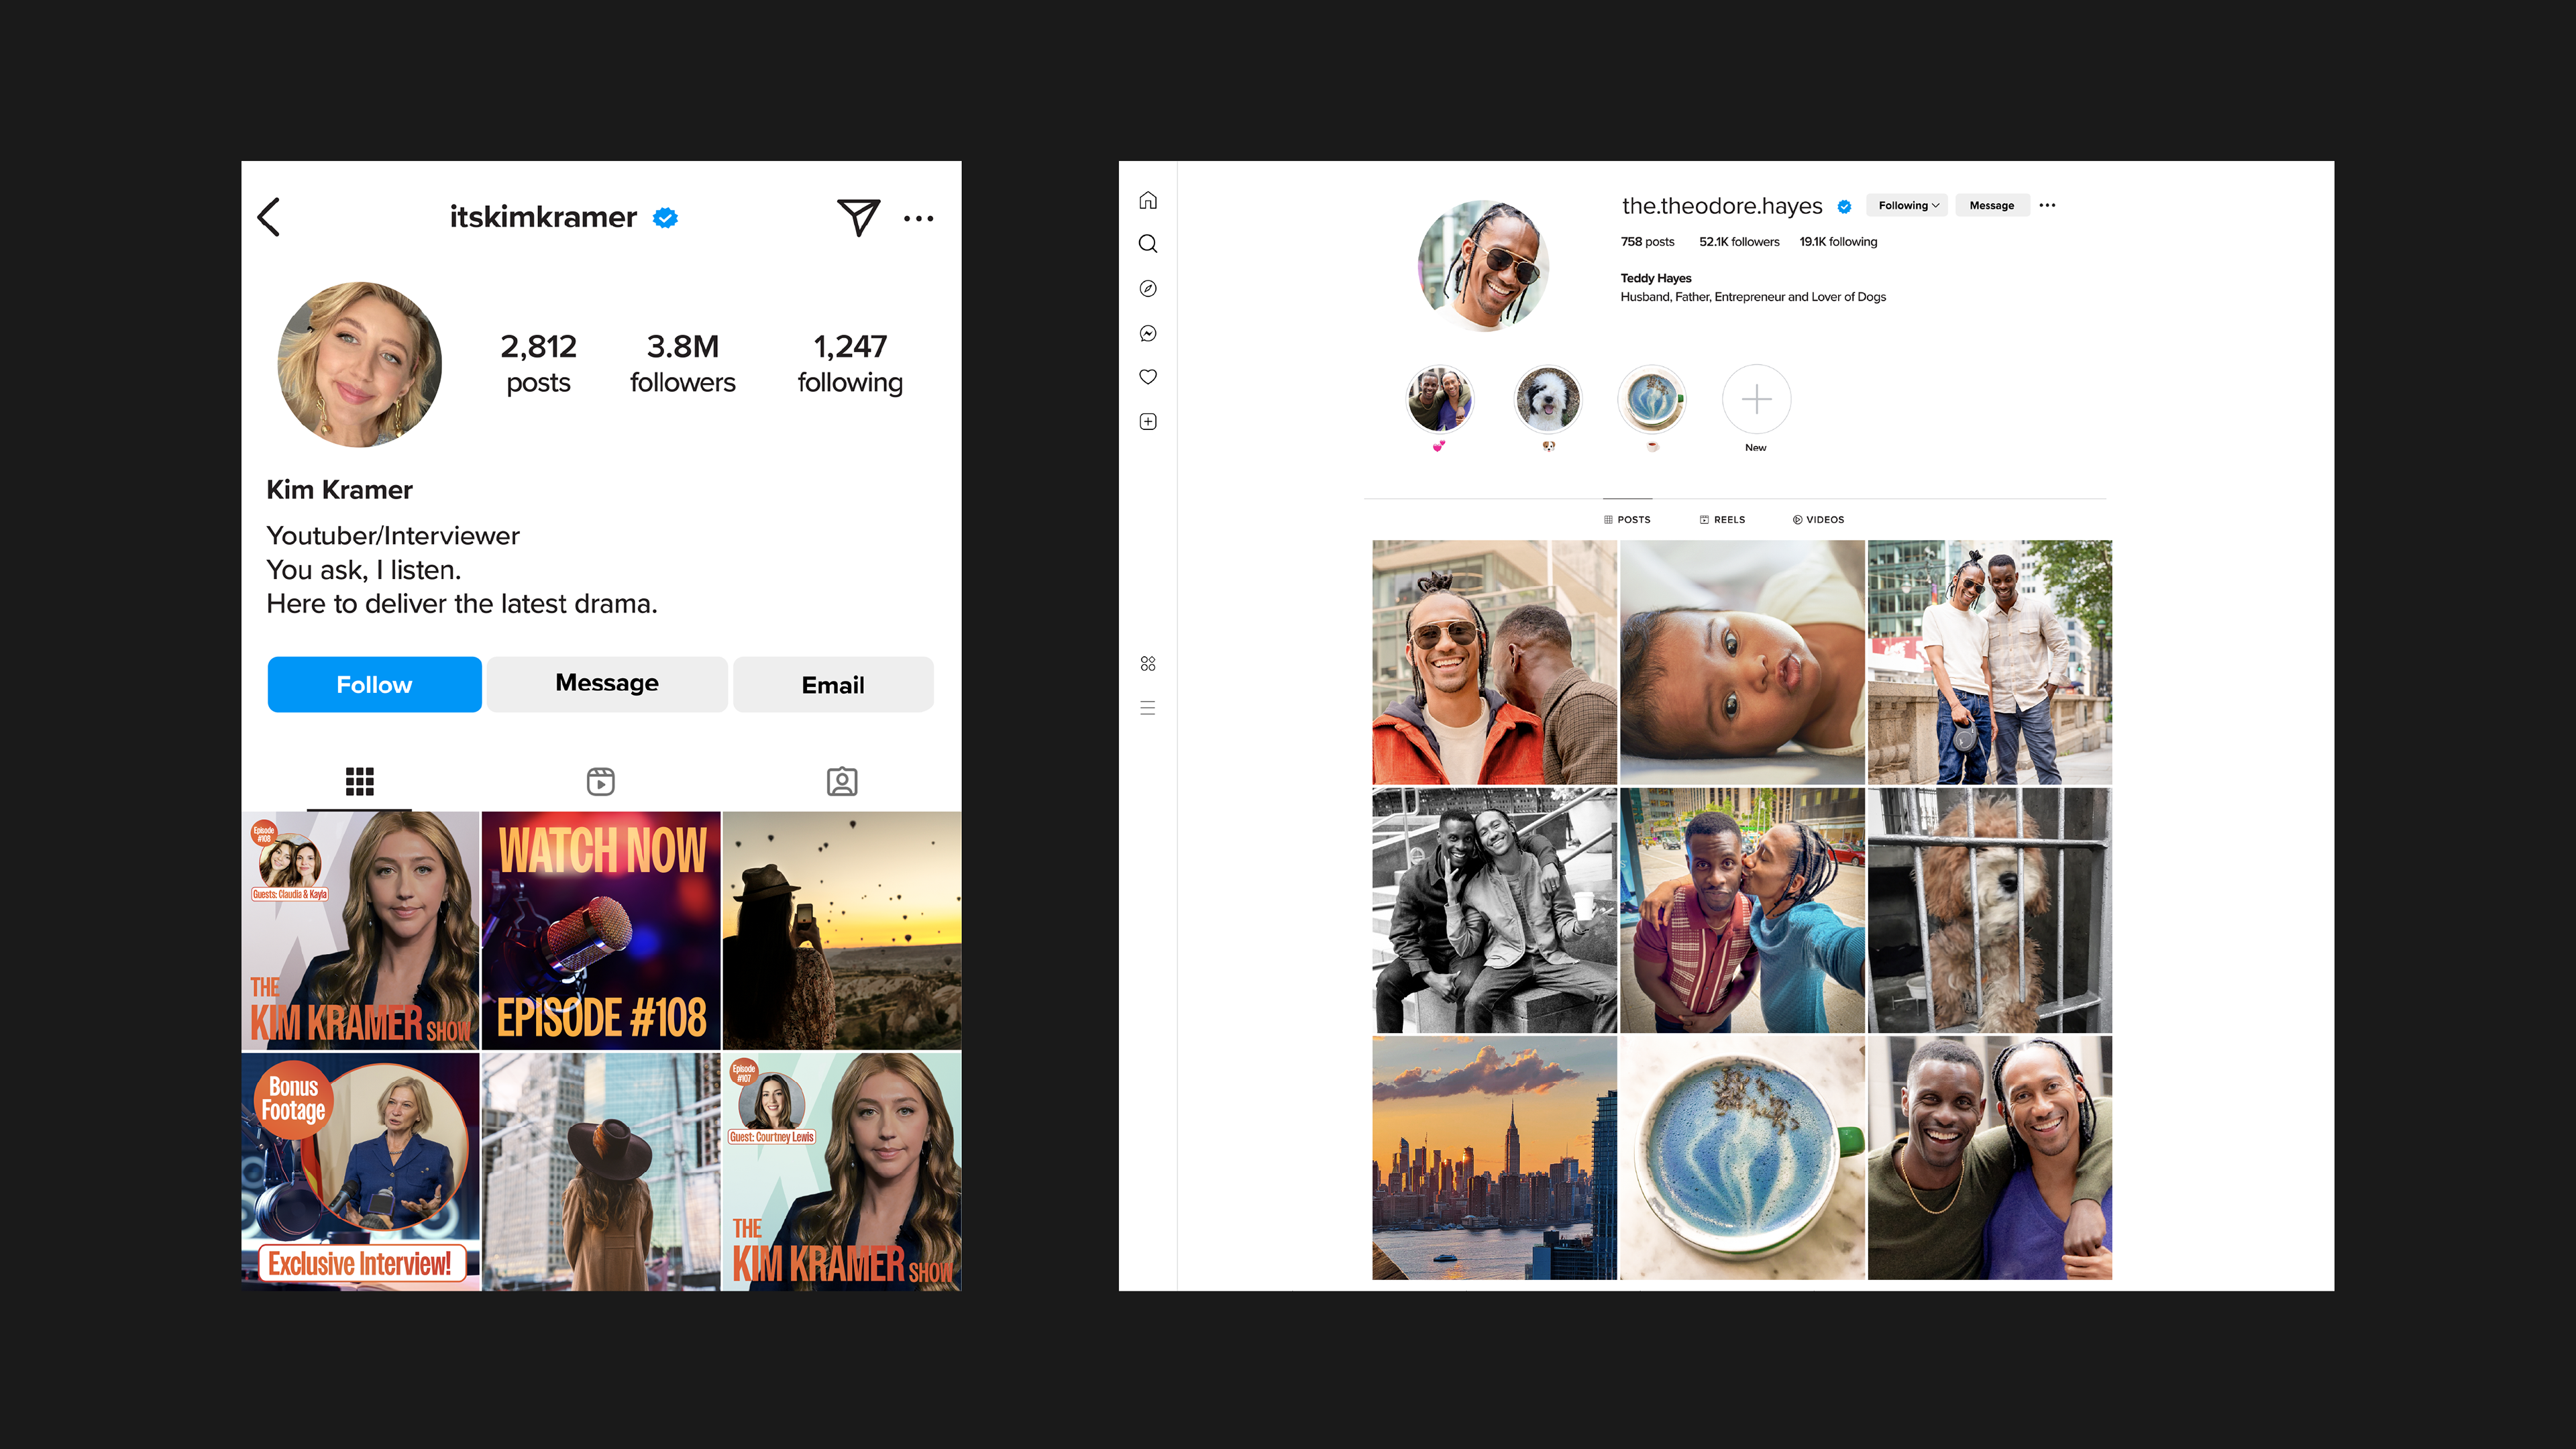
Task: Open the Episode #108 Watch Now post
Action: click(601, 930)
